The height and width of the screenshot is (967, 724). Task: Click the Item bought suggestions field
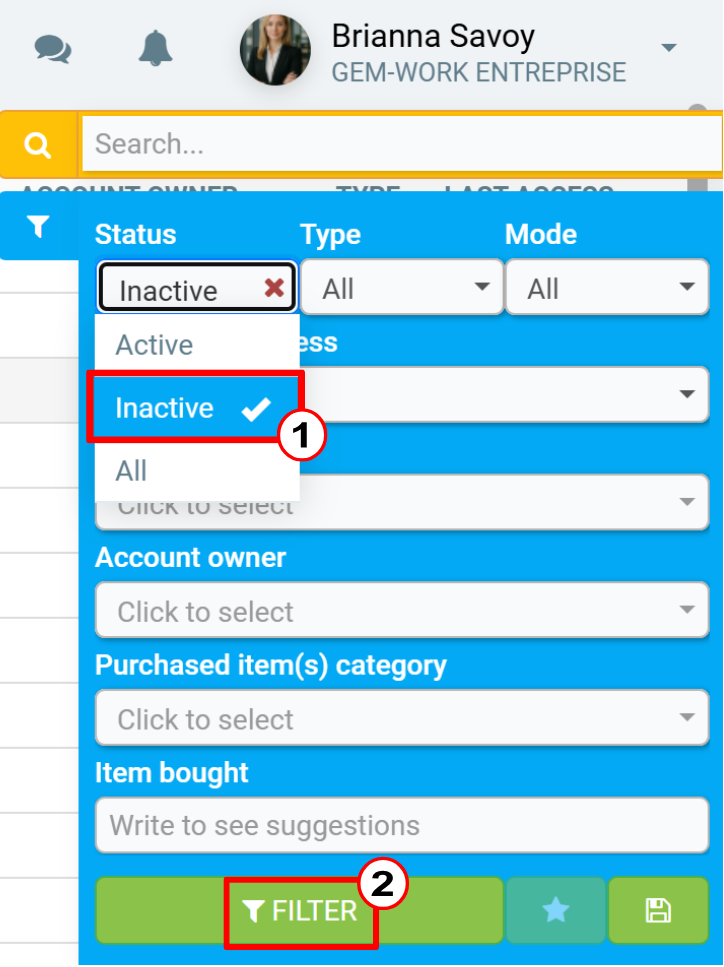coord(402,825)
